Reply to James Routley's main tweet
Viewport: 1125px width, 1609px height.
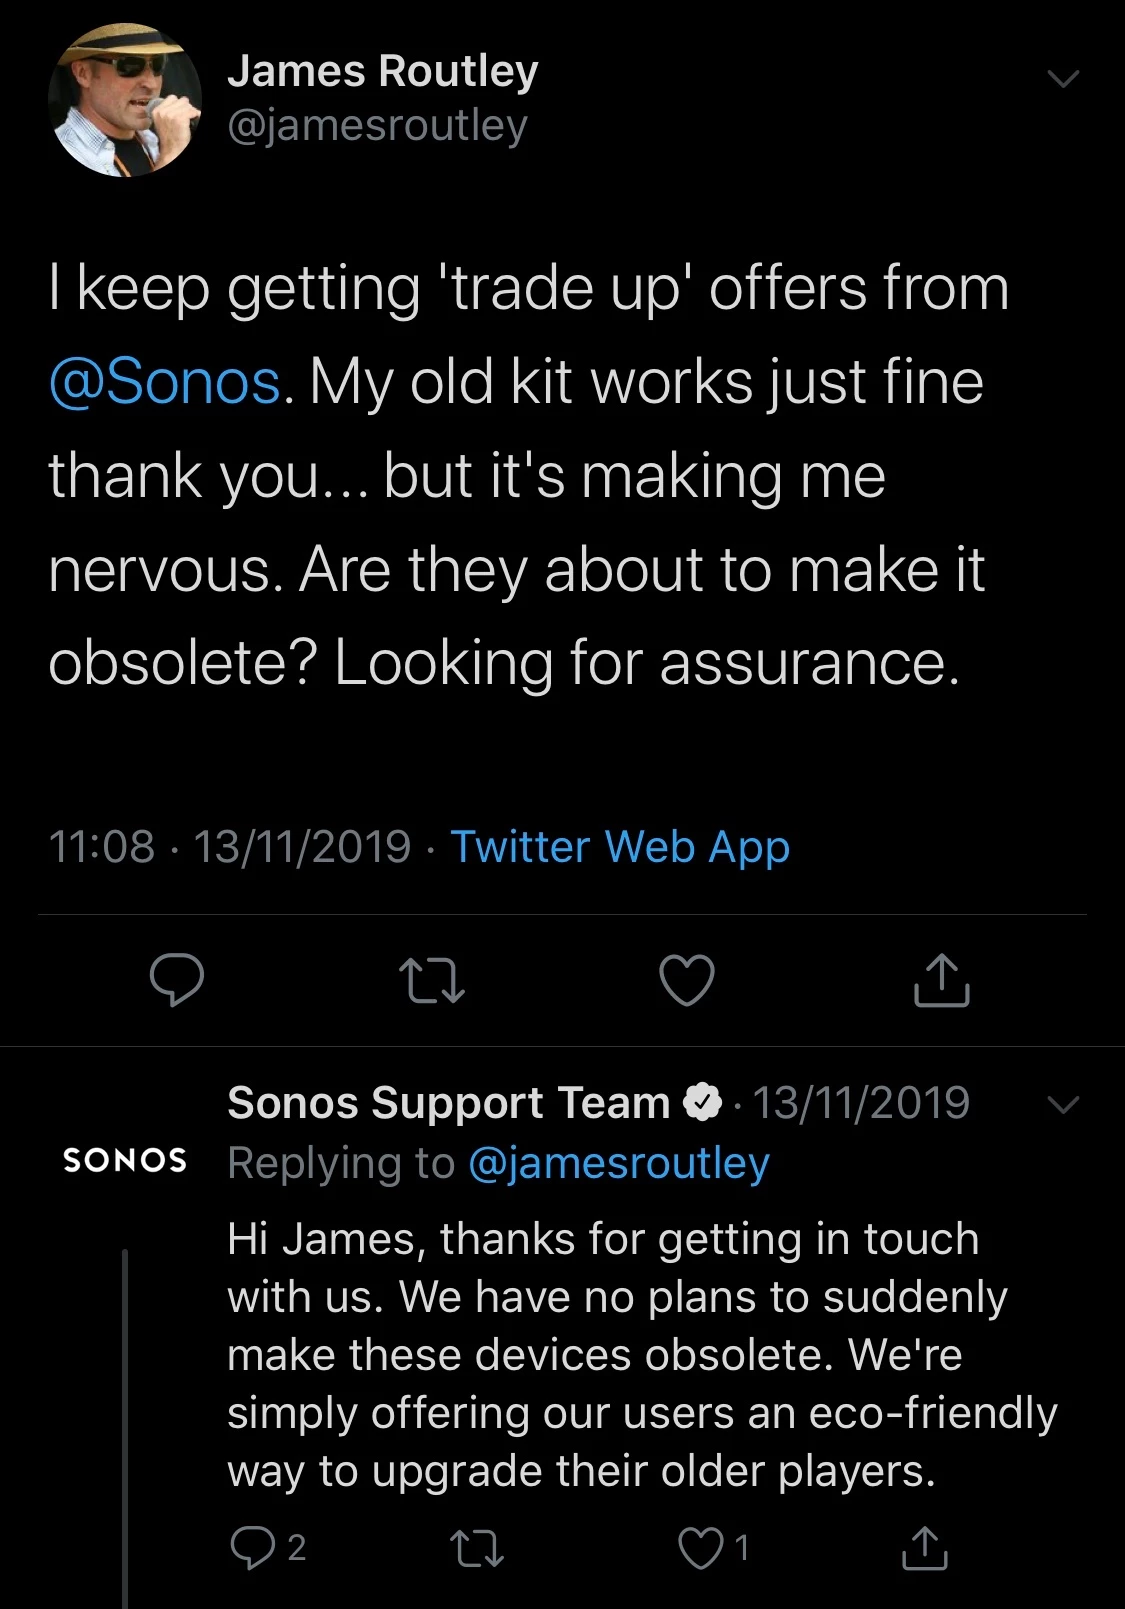(x=177, y=979)
